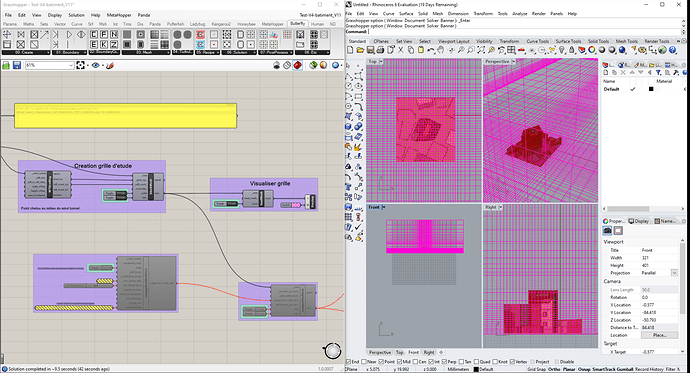Toggle Cen osnap checkbox
Screen dimensions: 690x373
[415, 362]
